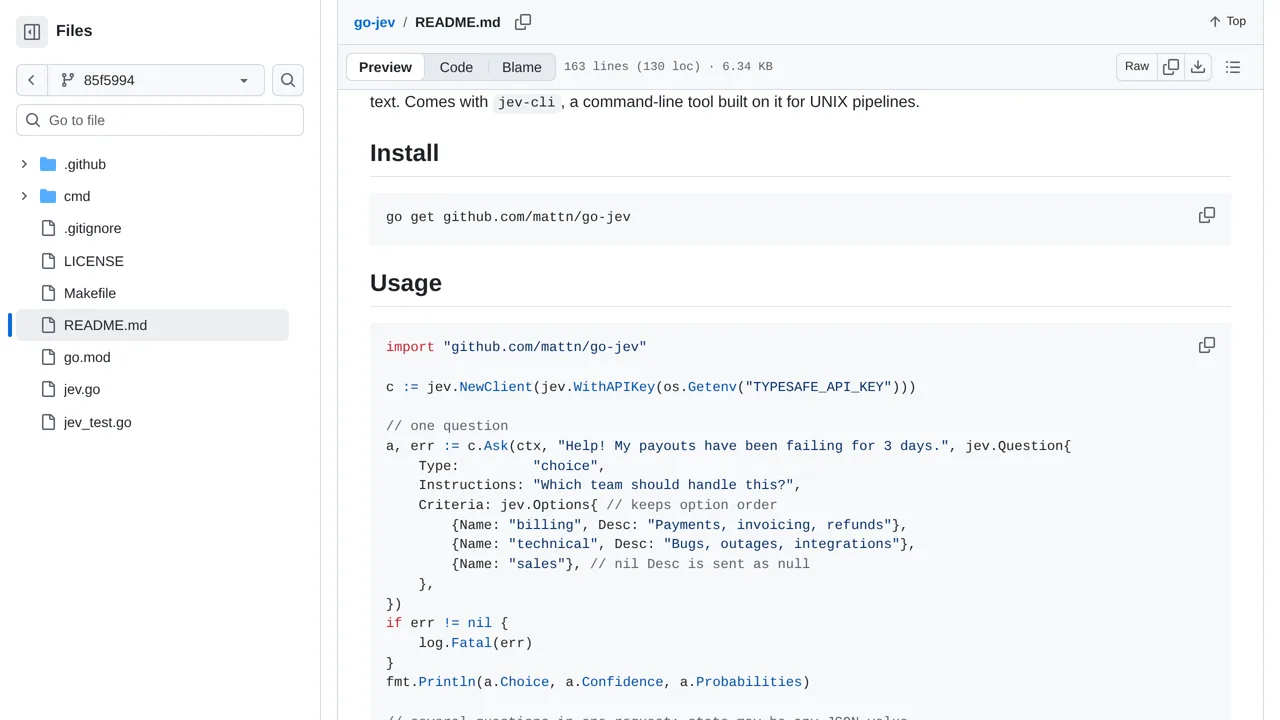
Task: Open the .github folder
Action: tap(85, 164)
